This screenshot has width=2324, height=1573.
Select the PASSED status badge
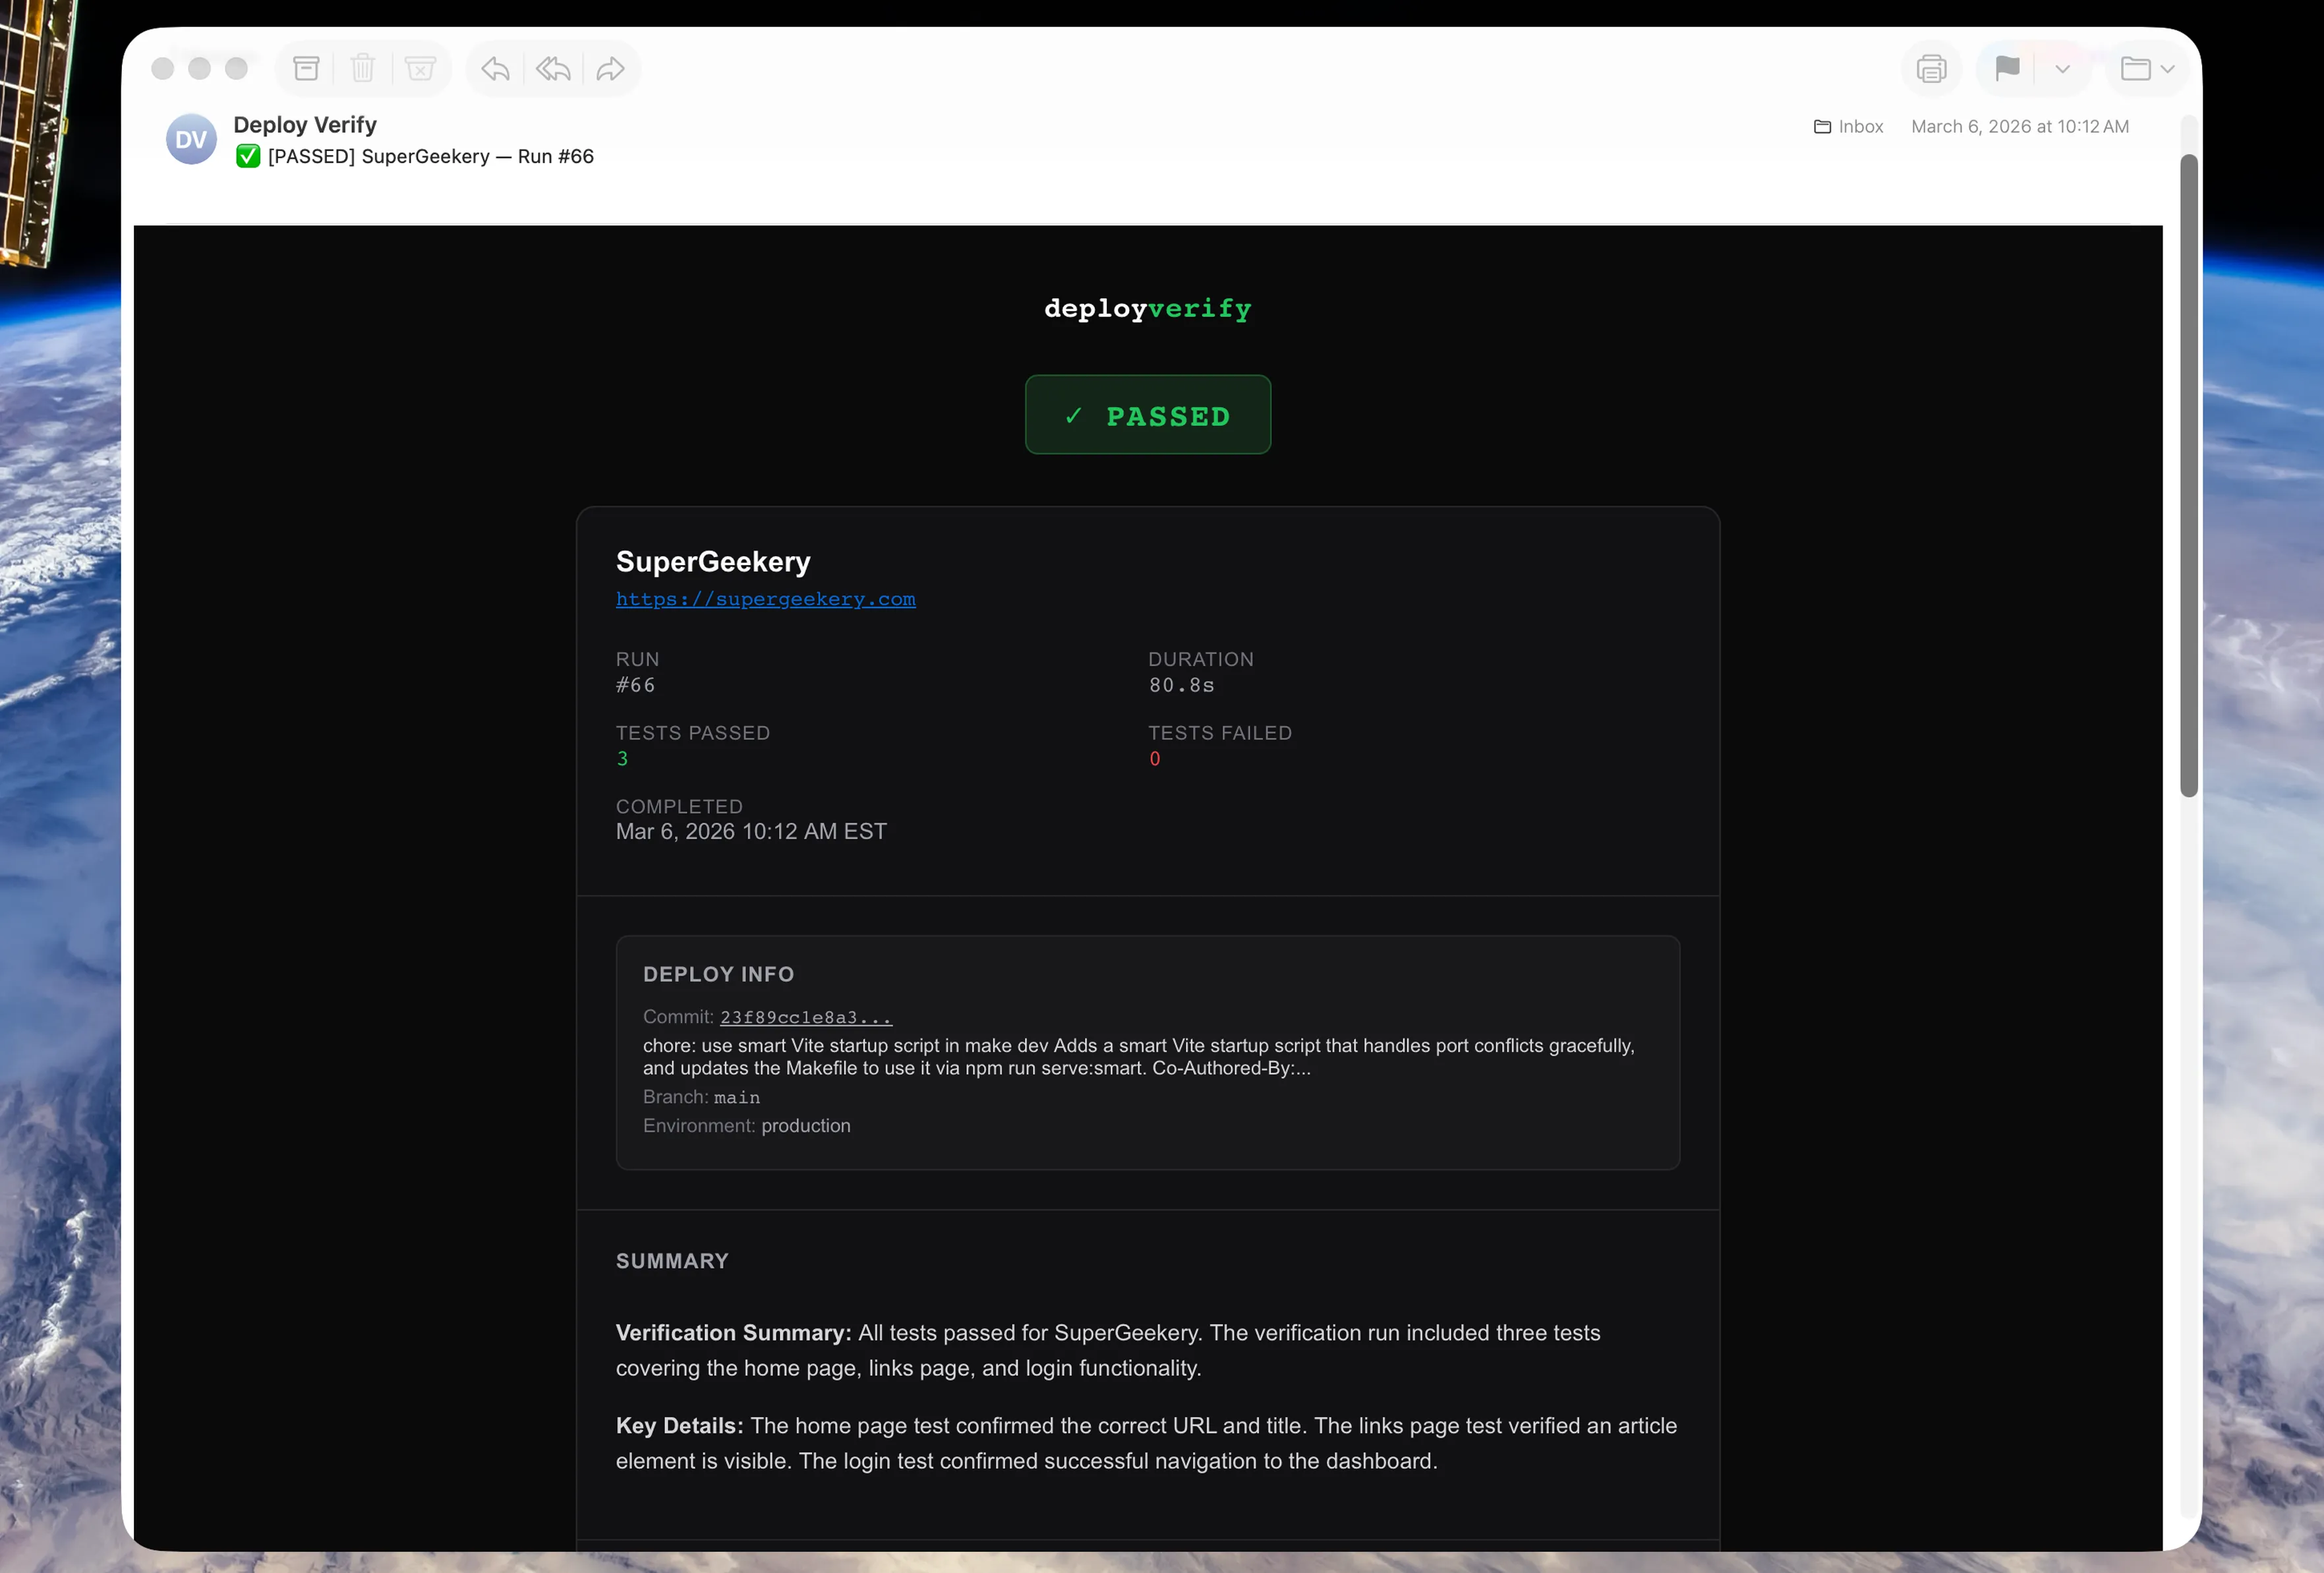[1147, 414]
